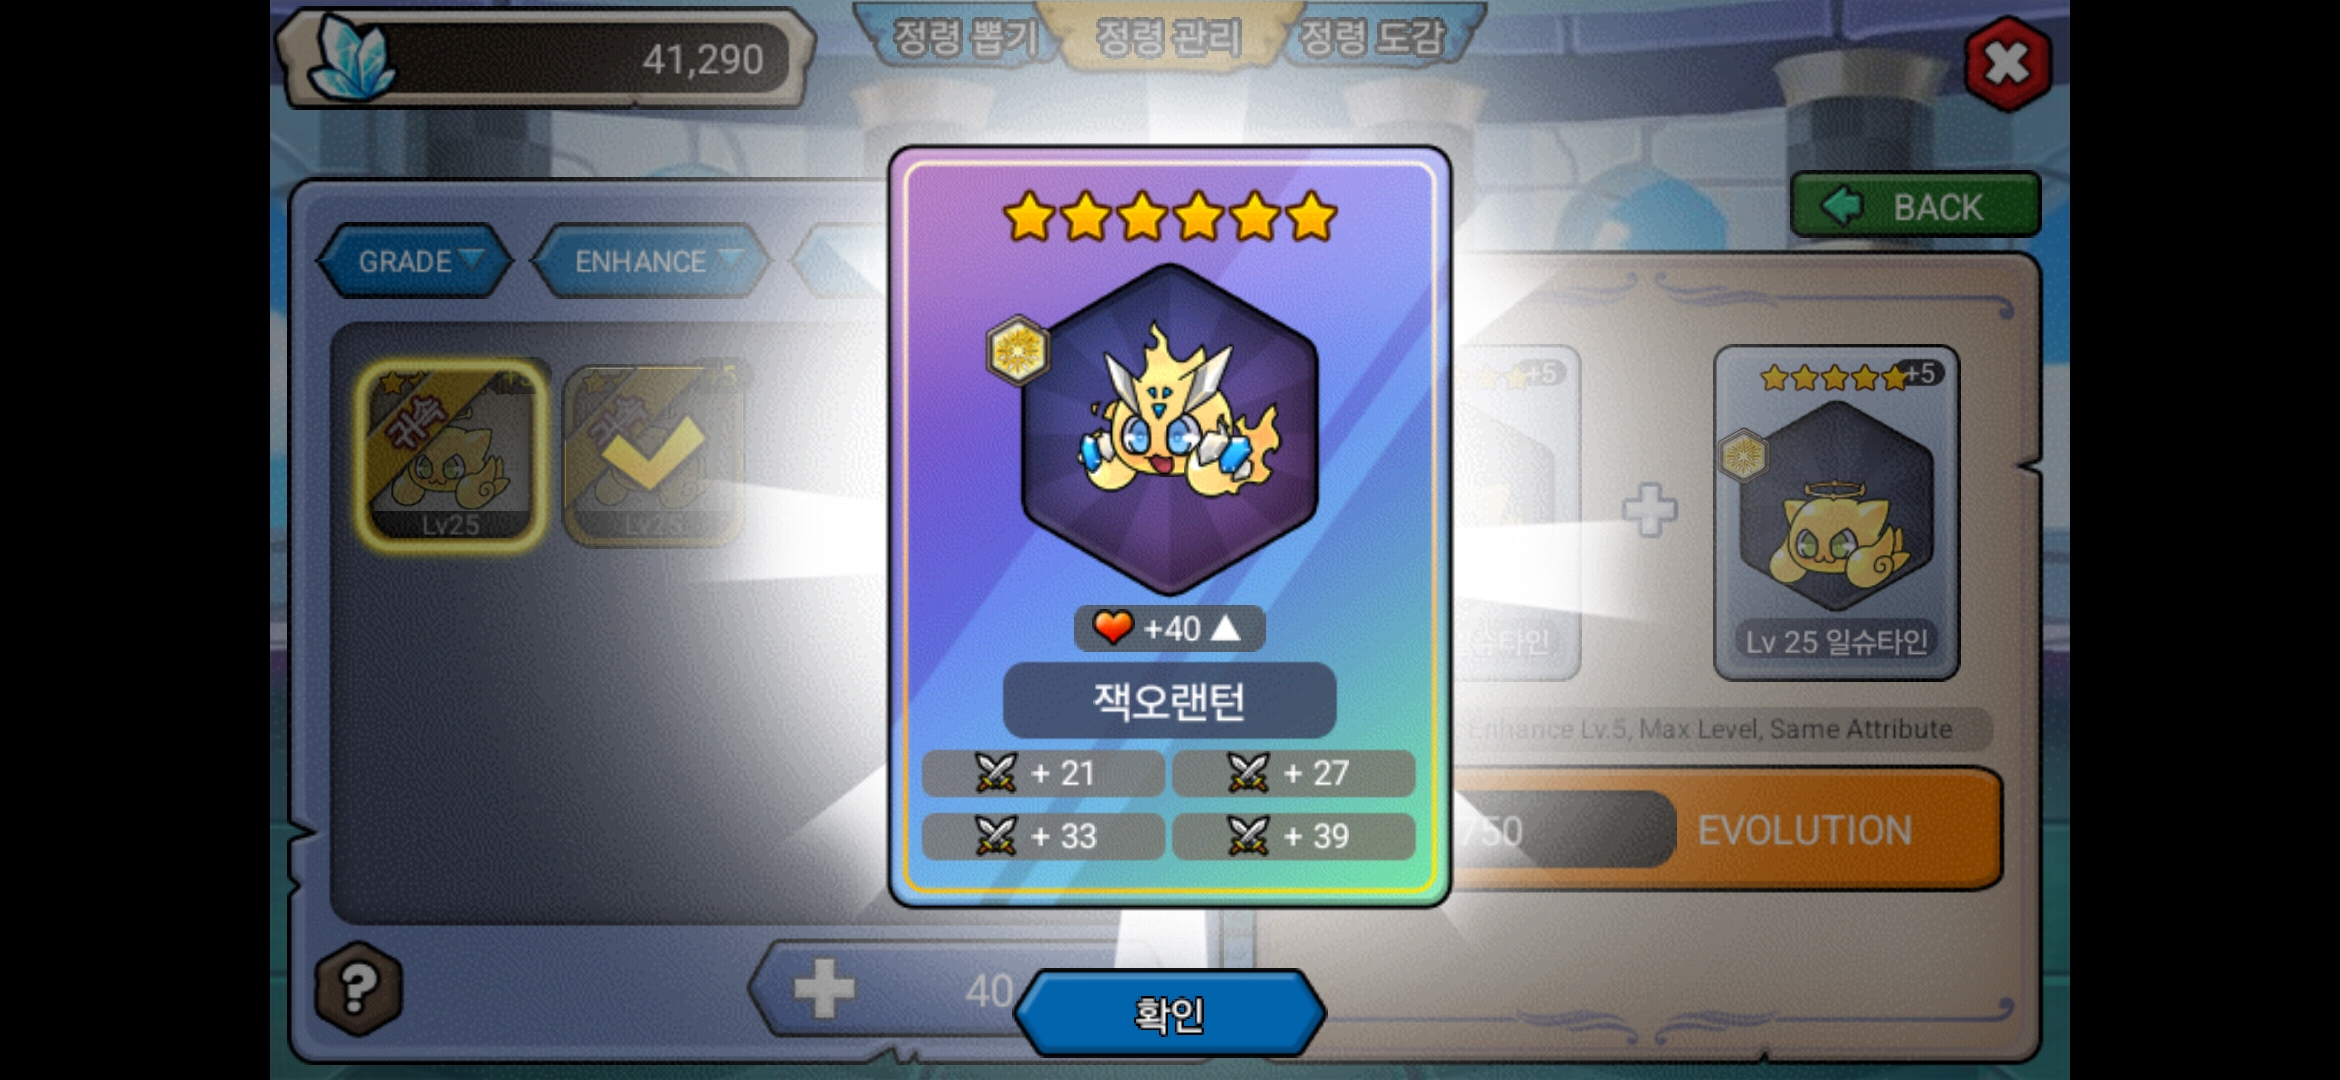Select the Lv 25 일슈타인 material card

tap(1837, 513)
